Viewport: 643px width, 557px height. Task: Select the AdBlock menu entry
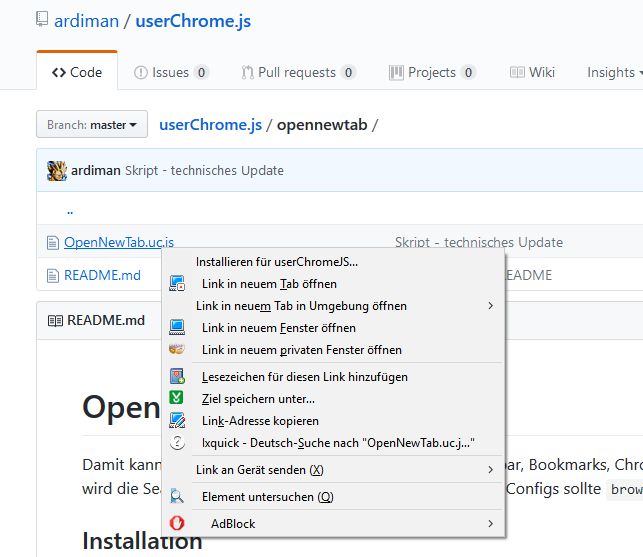coord(333,524)
